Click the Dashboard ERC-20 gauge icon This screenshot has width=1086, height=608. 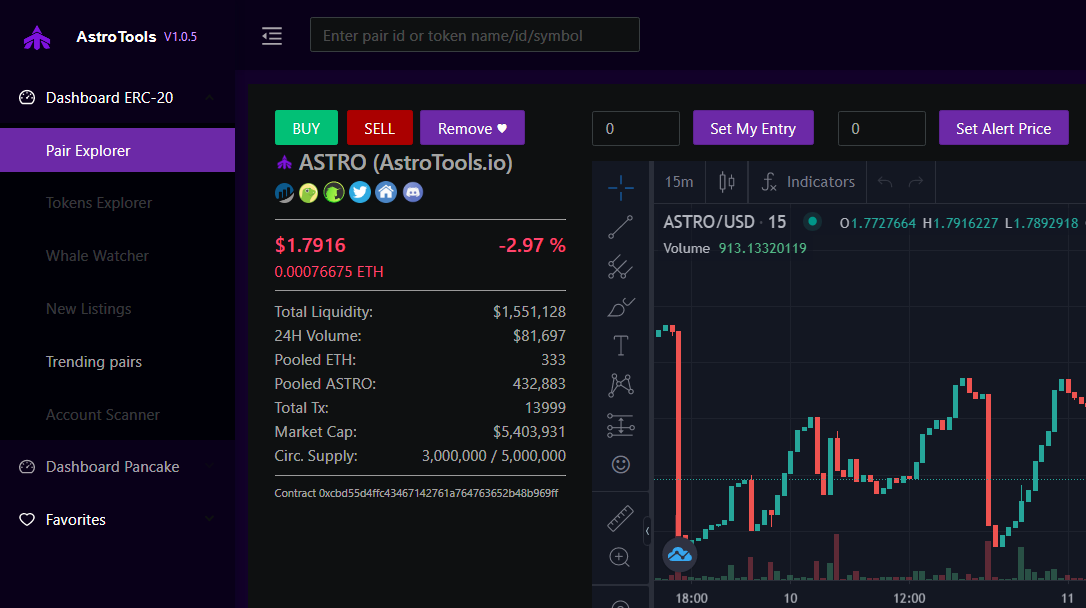pos(27,98)
